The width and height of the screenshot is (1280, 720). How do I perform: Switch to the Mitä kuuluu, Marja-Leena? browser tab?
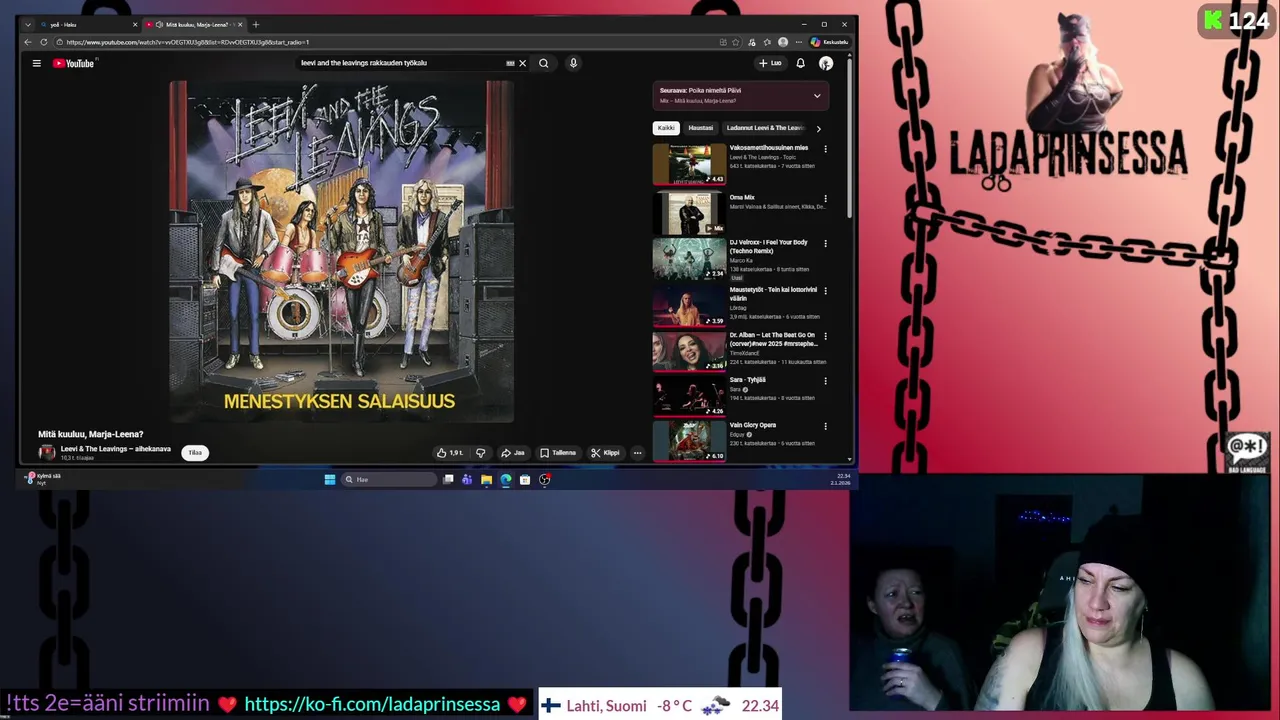tap(193, 24)
